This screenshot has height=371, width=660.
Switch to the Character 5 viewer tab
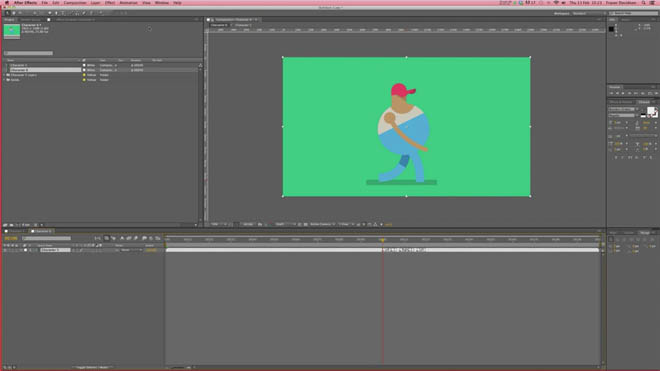coord(243,25)
